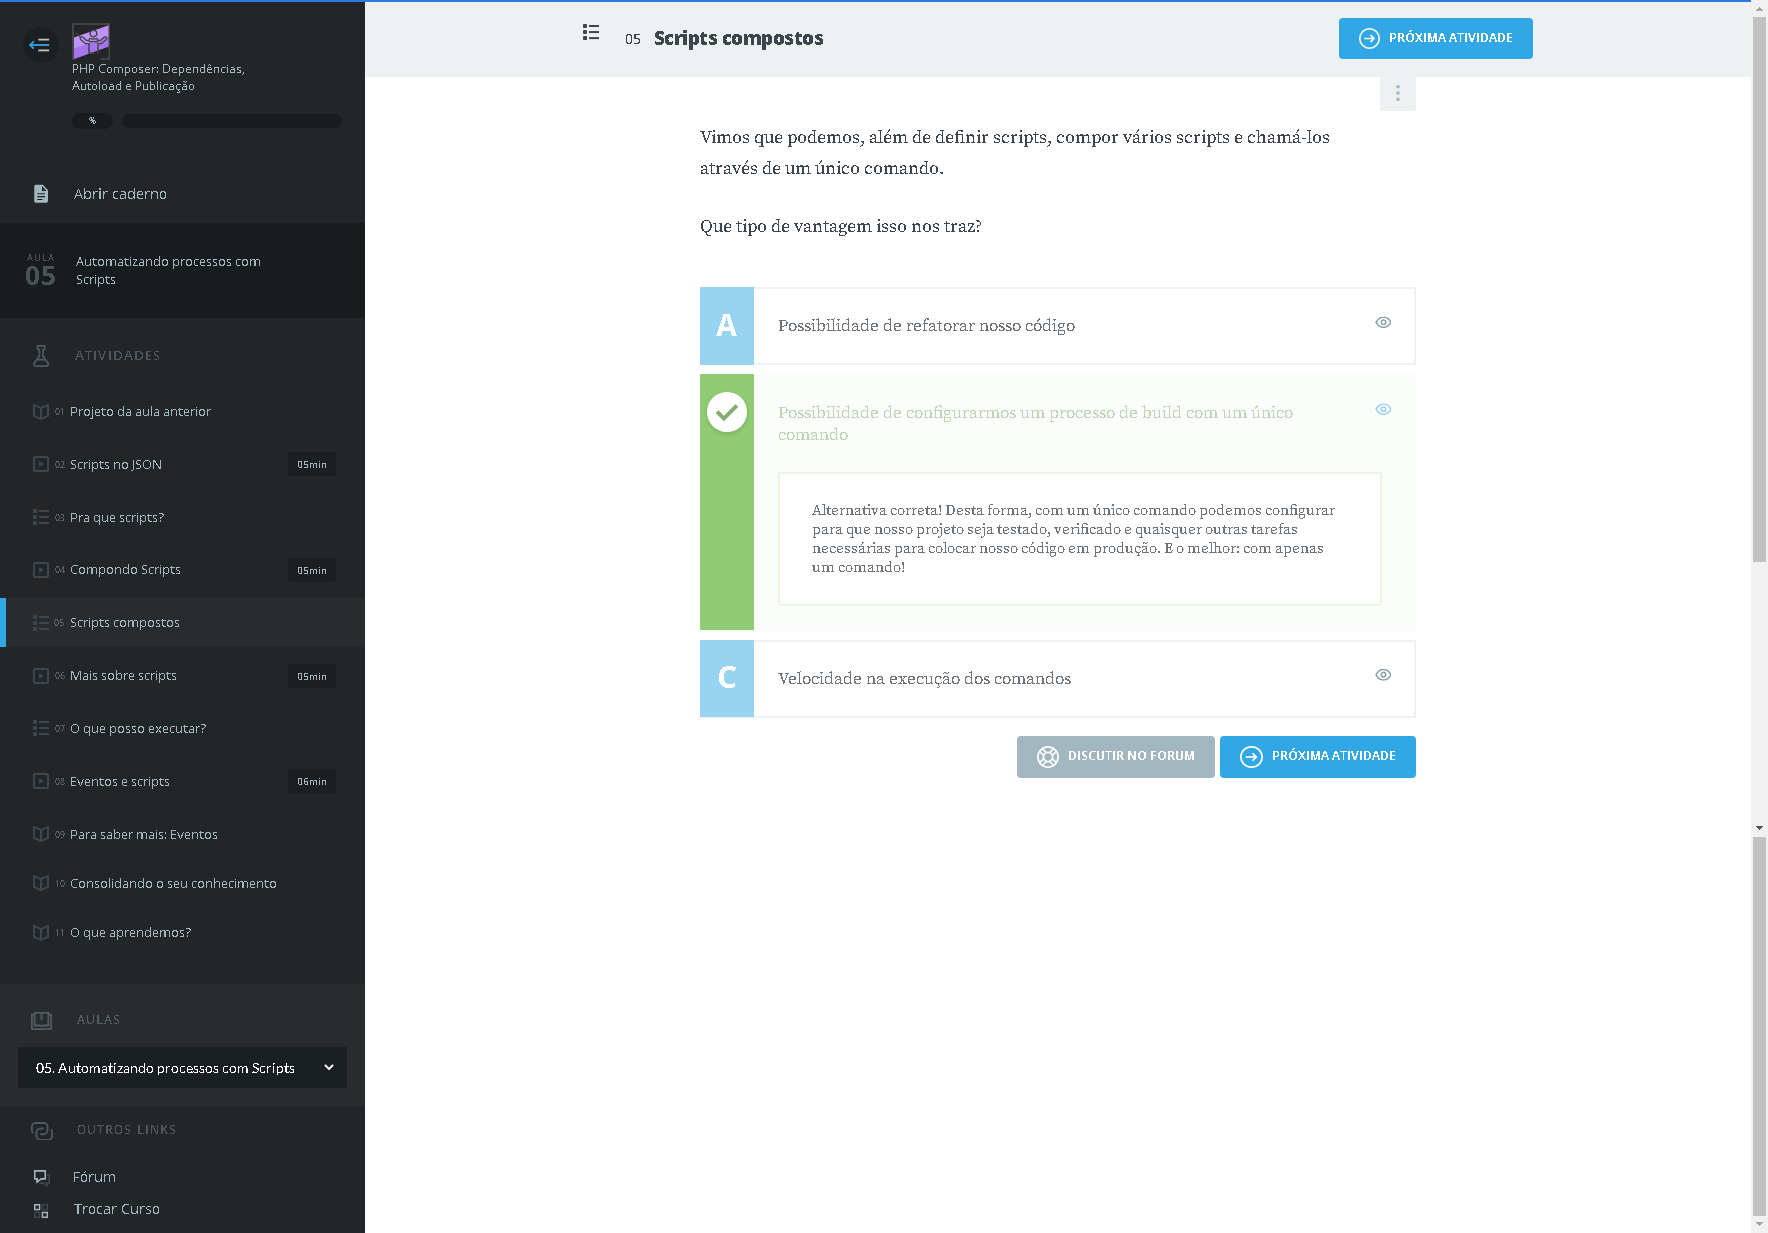
Task: Select answer A about refactoring code
Action: (926, 326)
